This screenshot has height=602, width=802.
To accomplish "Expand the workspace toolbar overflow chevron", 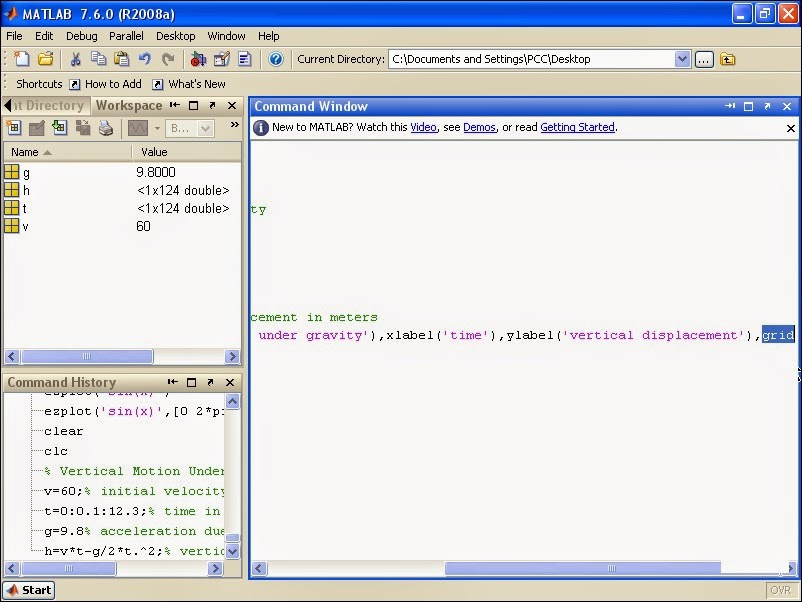I will (x=235, y=126).
